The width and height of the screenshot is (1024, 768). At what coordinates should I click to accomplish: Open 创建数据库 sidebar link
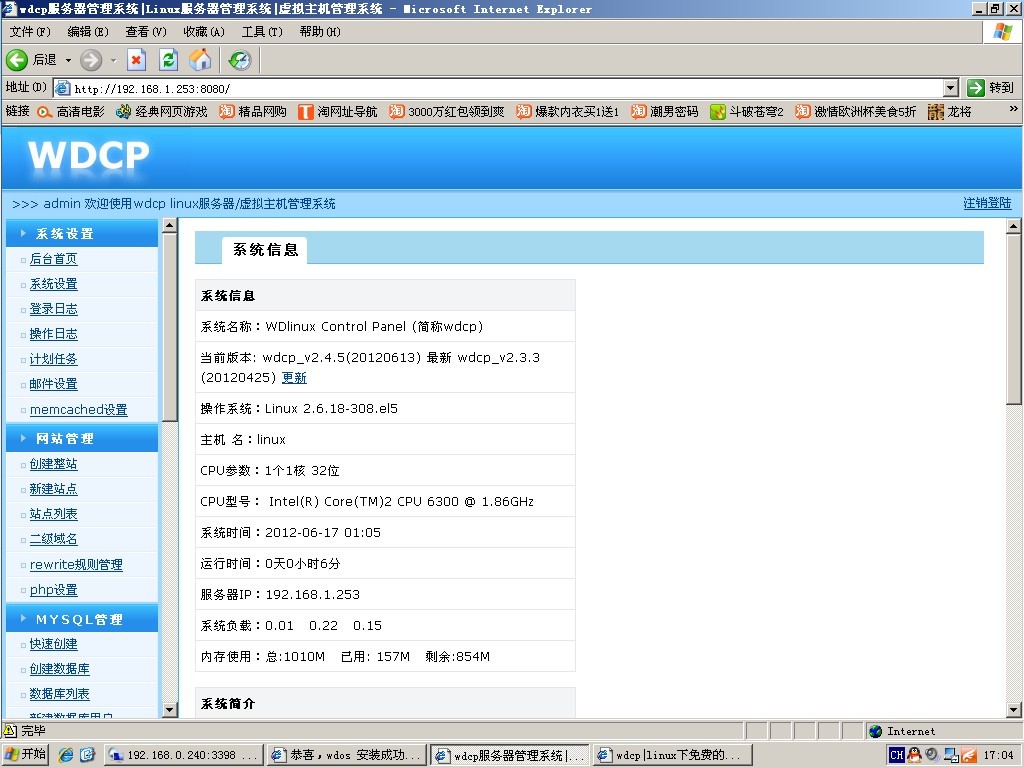59,669
